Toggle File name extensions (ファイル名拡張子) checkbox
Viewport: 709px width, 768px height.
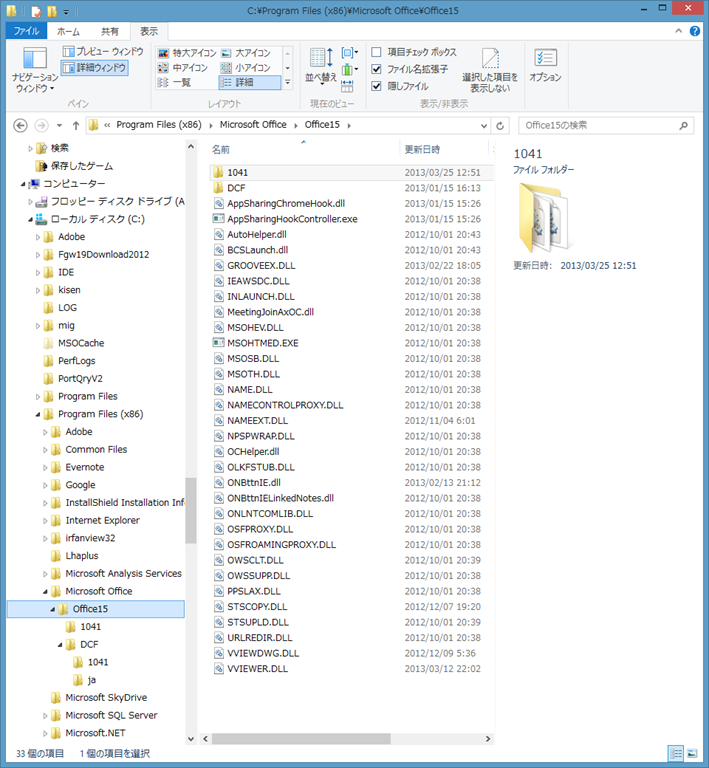click(x=377, y=69)
